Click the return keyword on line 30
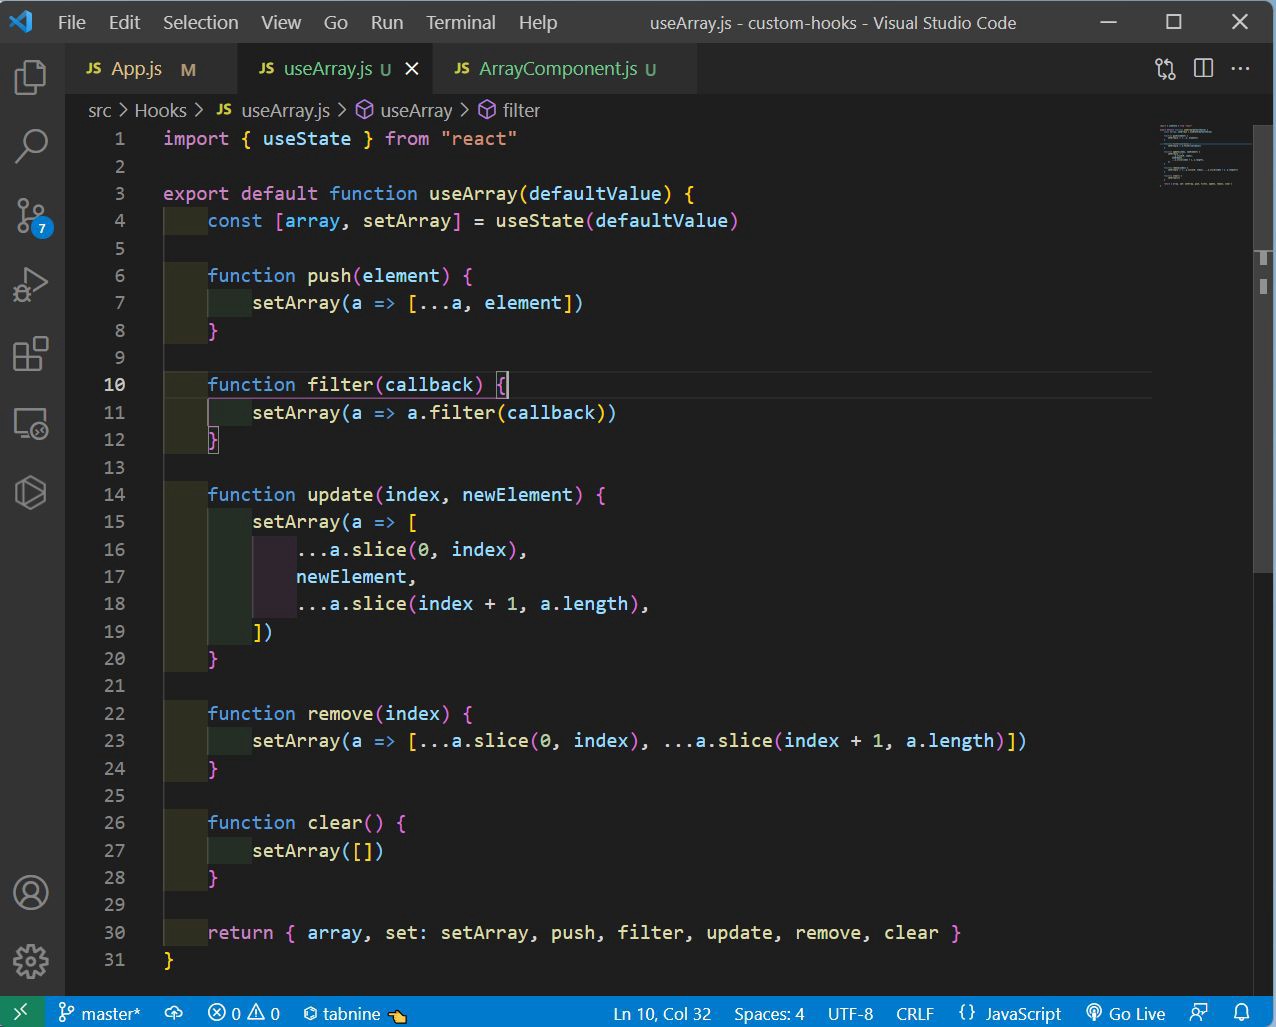The image size is (1276, 1027). pos(240,932)
